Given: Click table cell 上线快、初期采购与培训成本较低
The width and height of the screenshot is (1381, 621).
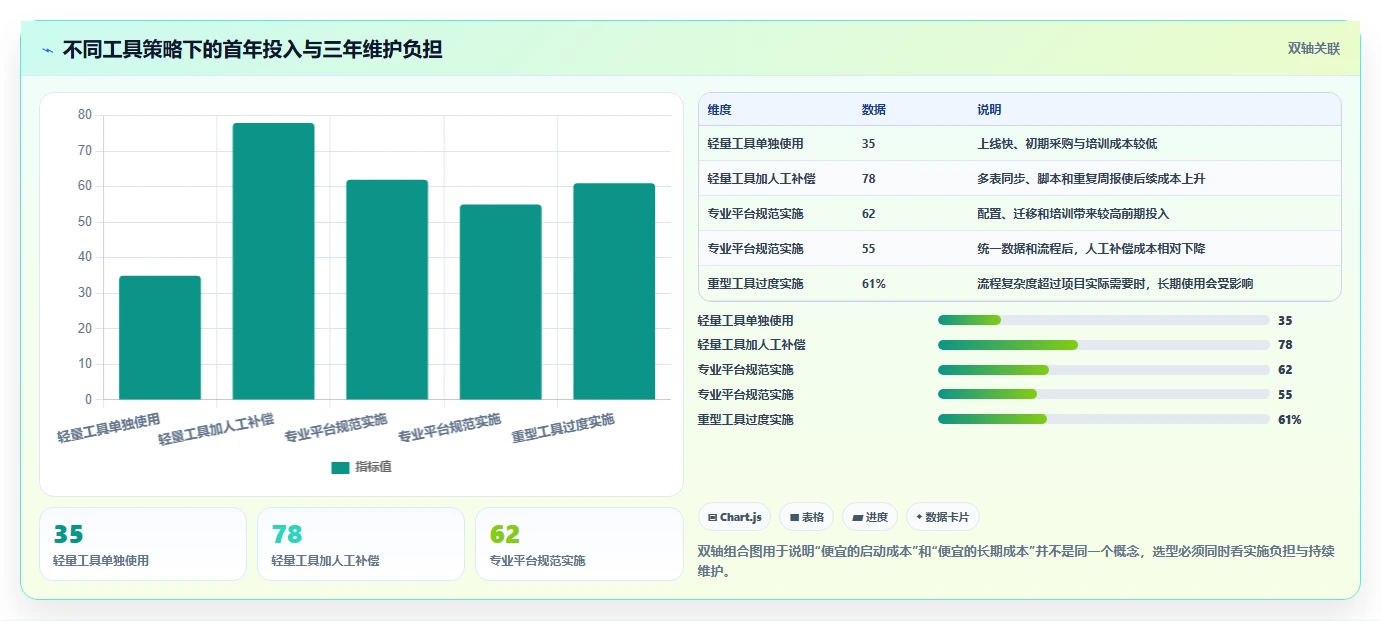Looking at the screenshot, I should [1067, 144].
